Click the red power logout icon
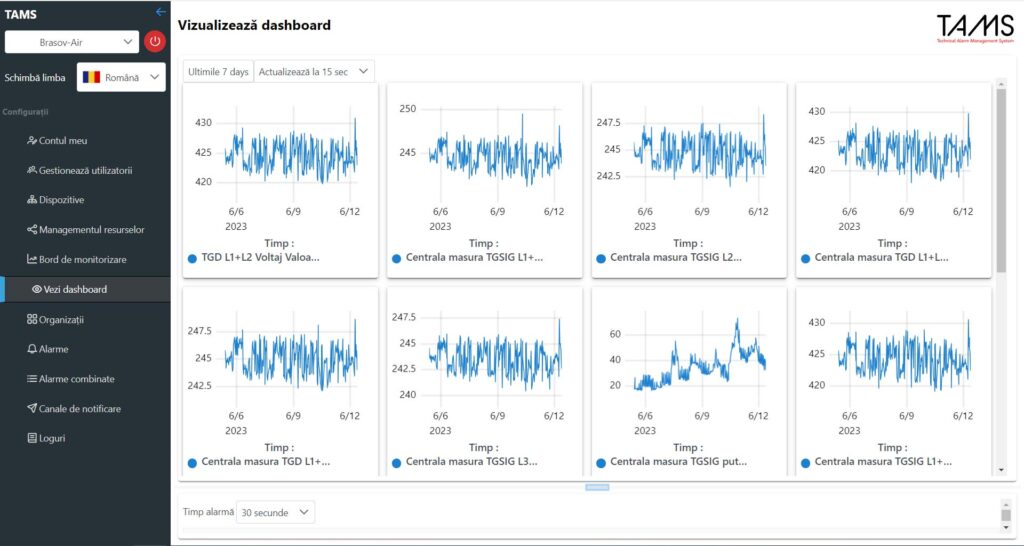Screen dimensions: 1024x546 pyautogui.click(x=155, y=42)
